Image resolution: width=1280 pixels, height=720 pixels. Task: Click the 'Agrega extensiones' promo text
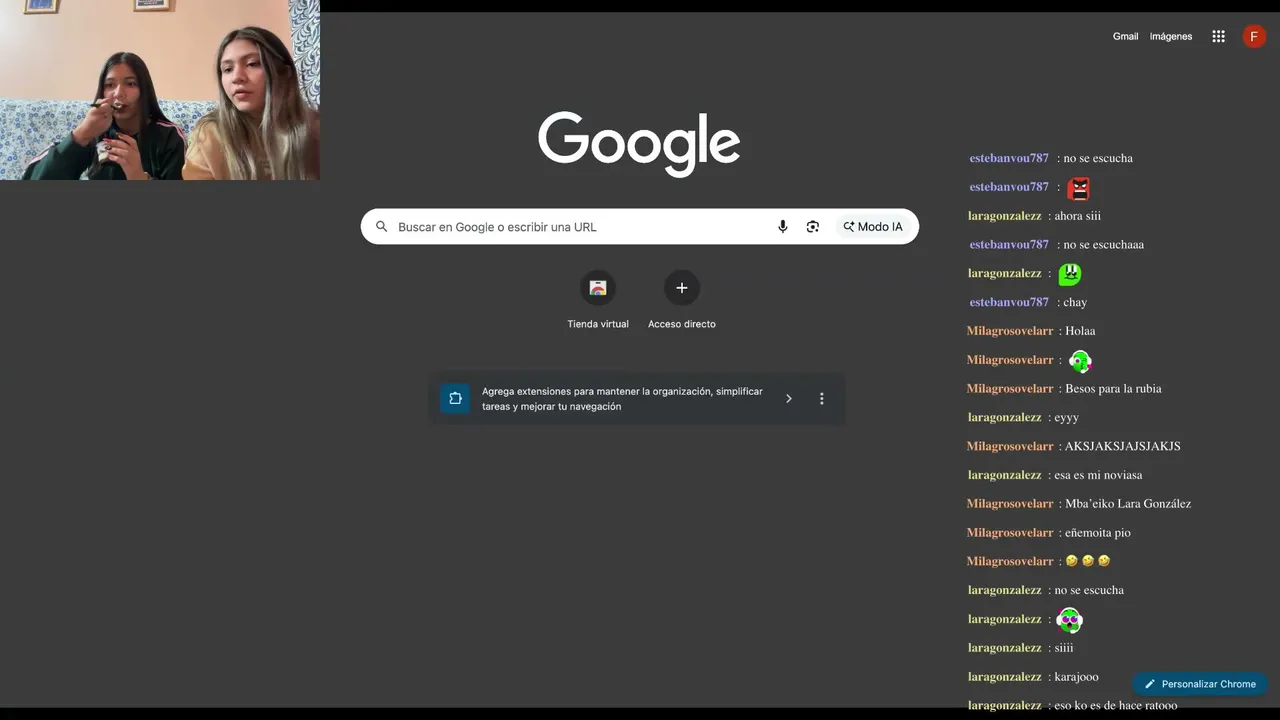tap(622, 399)
